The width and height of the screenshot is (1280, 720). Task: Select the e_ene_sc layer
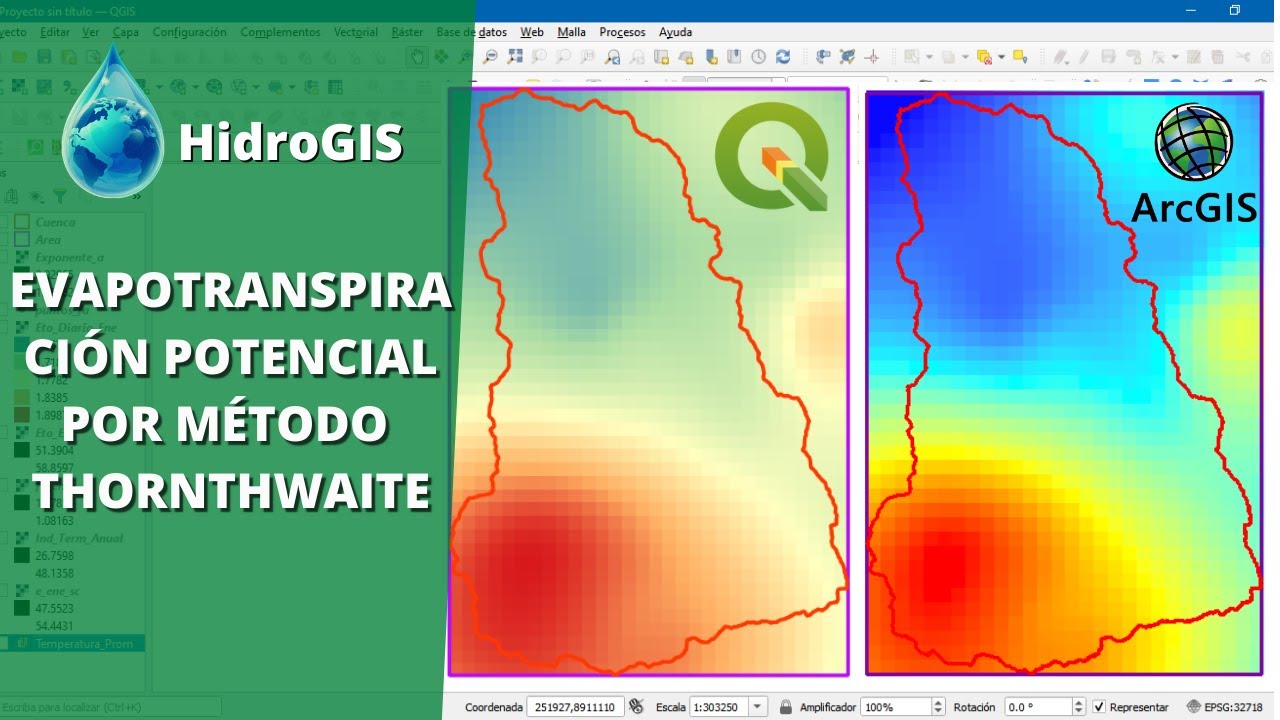(x=57, y=591)
